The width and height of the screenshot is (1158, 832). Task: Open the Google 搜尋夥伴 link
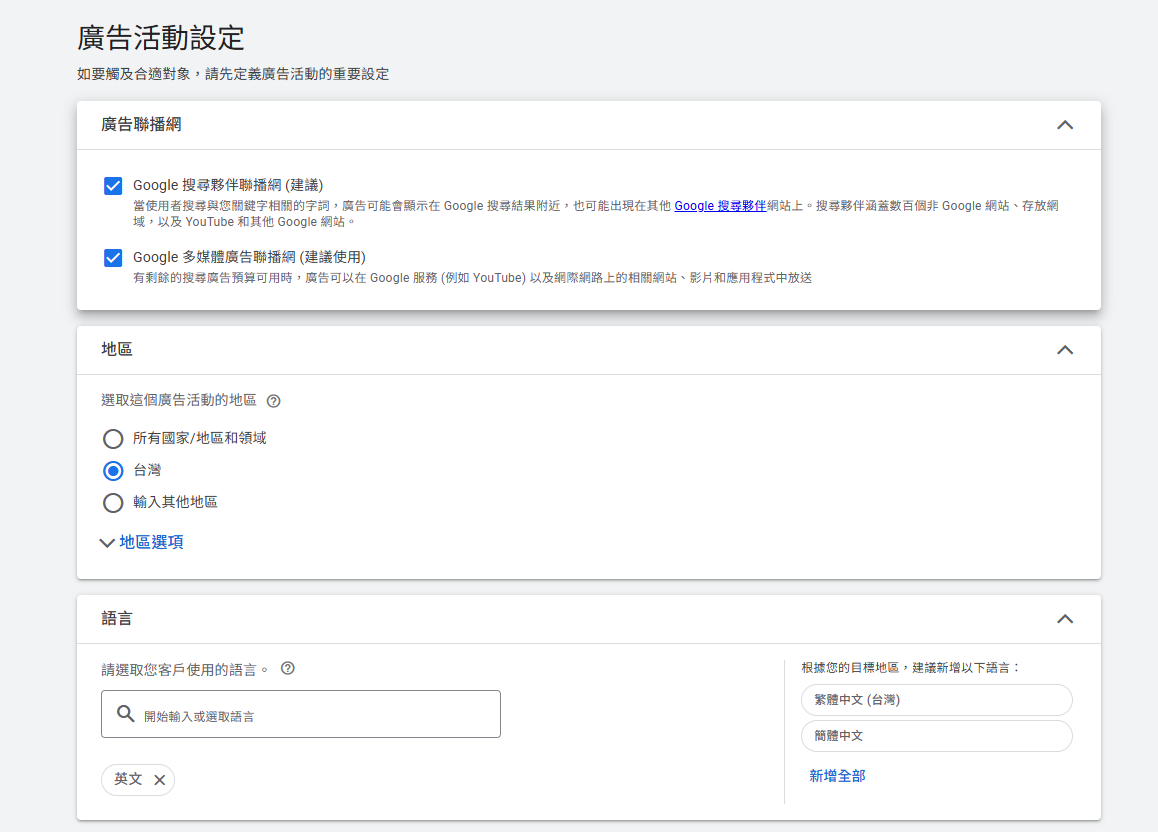coord(720,206)
